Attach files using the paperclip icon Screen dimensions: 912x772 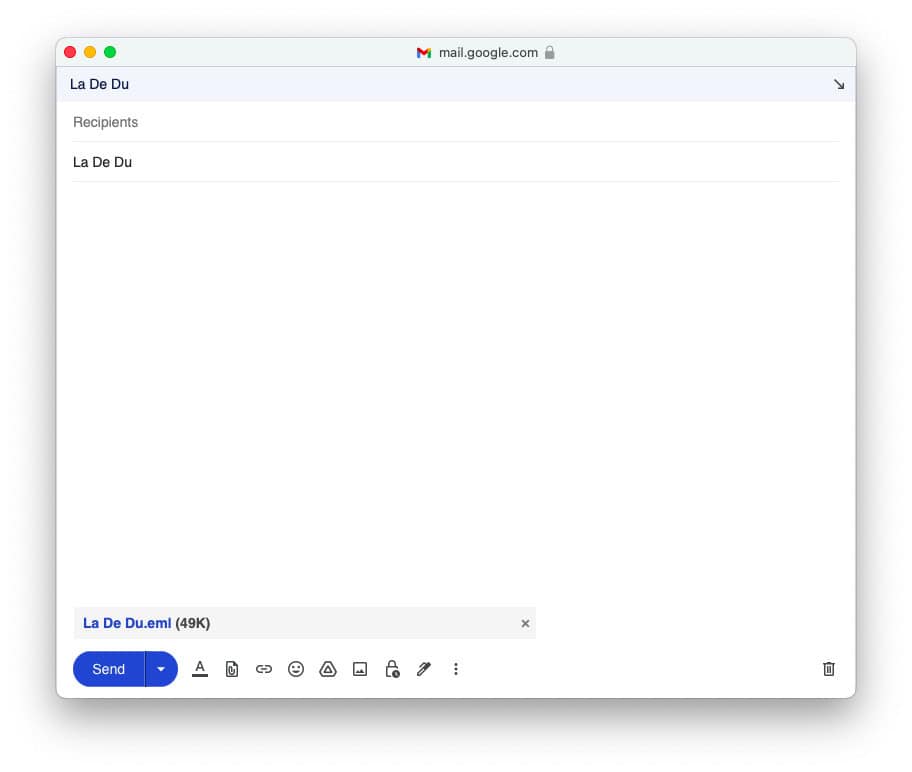click(x=232, y=669)
